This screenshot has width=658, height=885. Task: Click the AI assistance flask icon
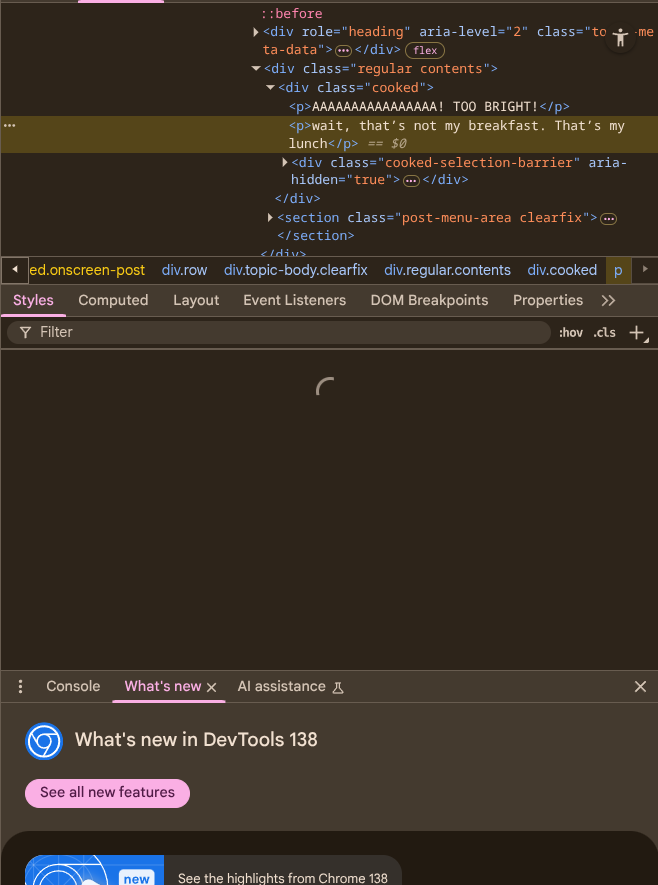[338, 687]
